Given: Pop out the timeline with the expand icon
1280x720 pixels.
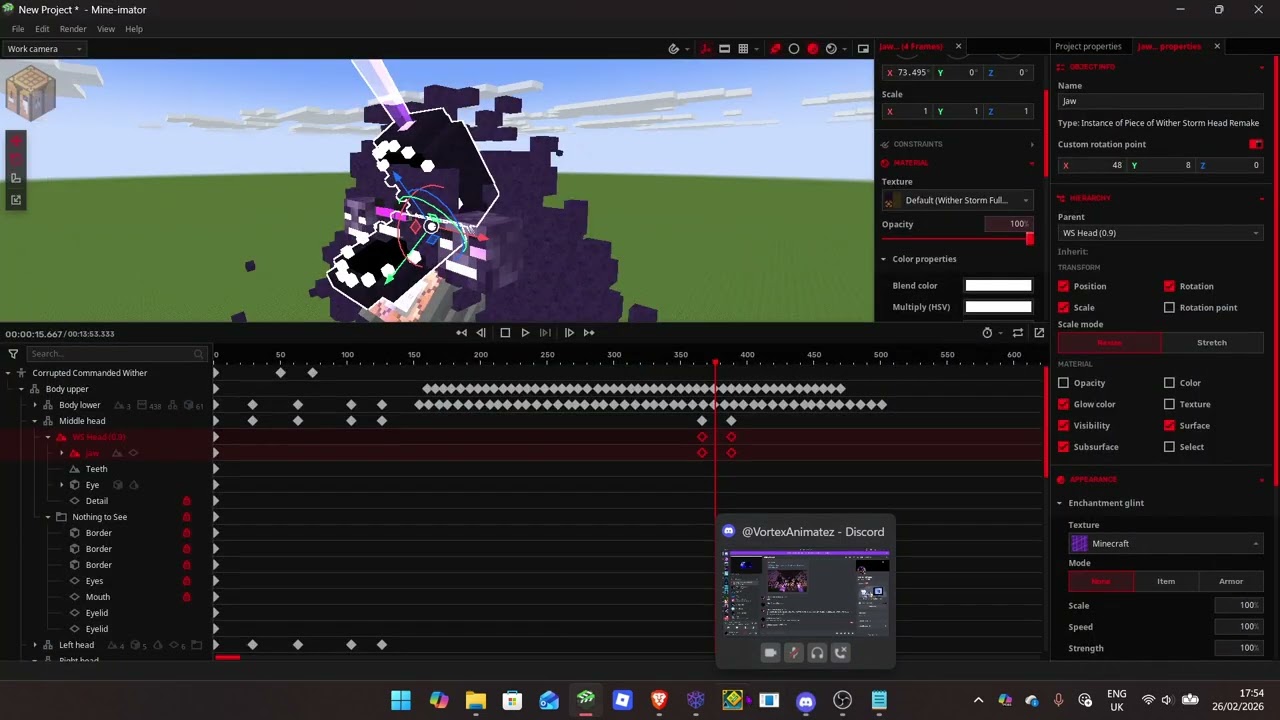Looking at the screenshot, I should pos(1039,333).
